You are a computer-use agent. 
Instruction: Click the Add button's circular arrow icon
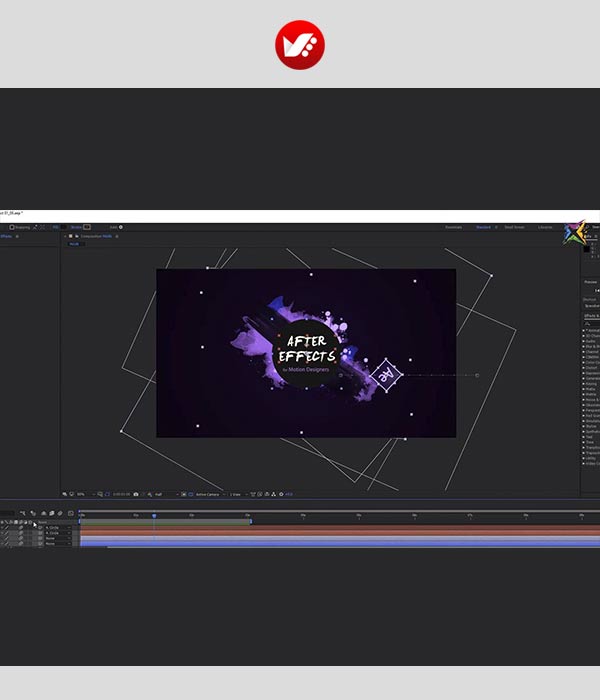click(x=121, y=227)
